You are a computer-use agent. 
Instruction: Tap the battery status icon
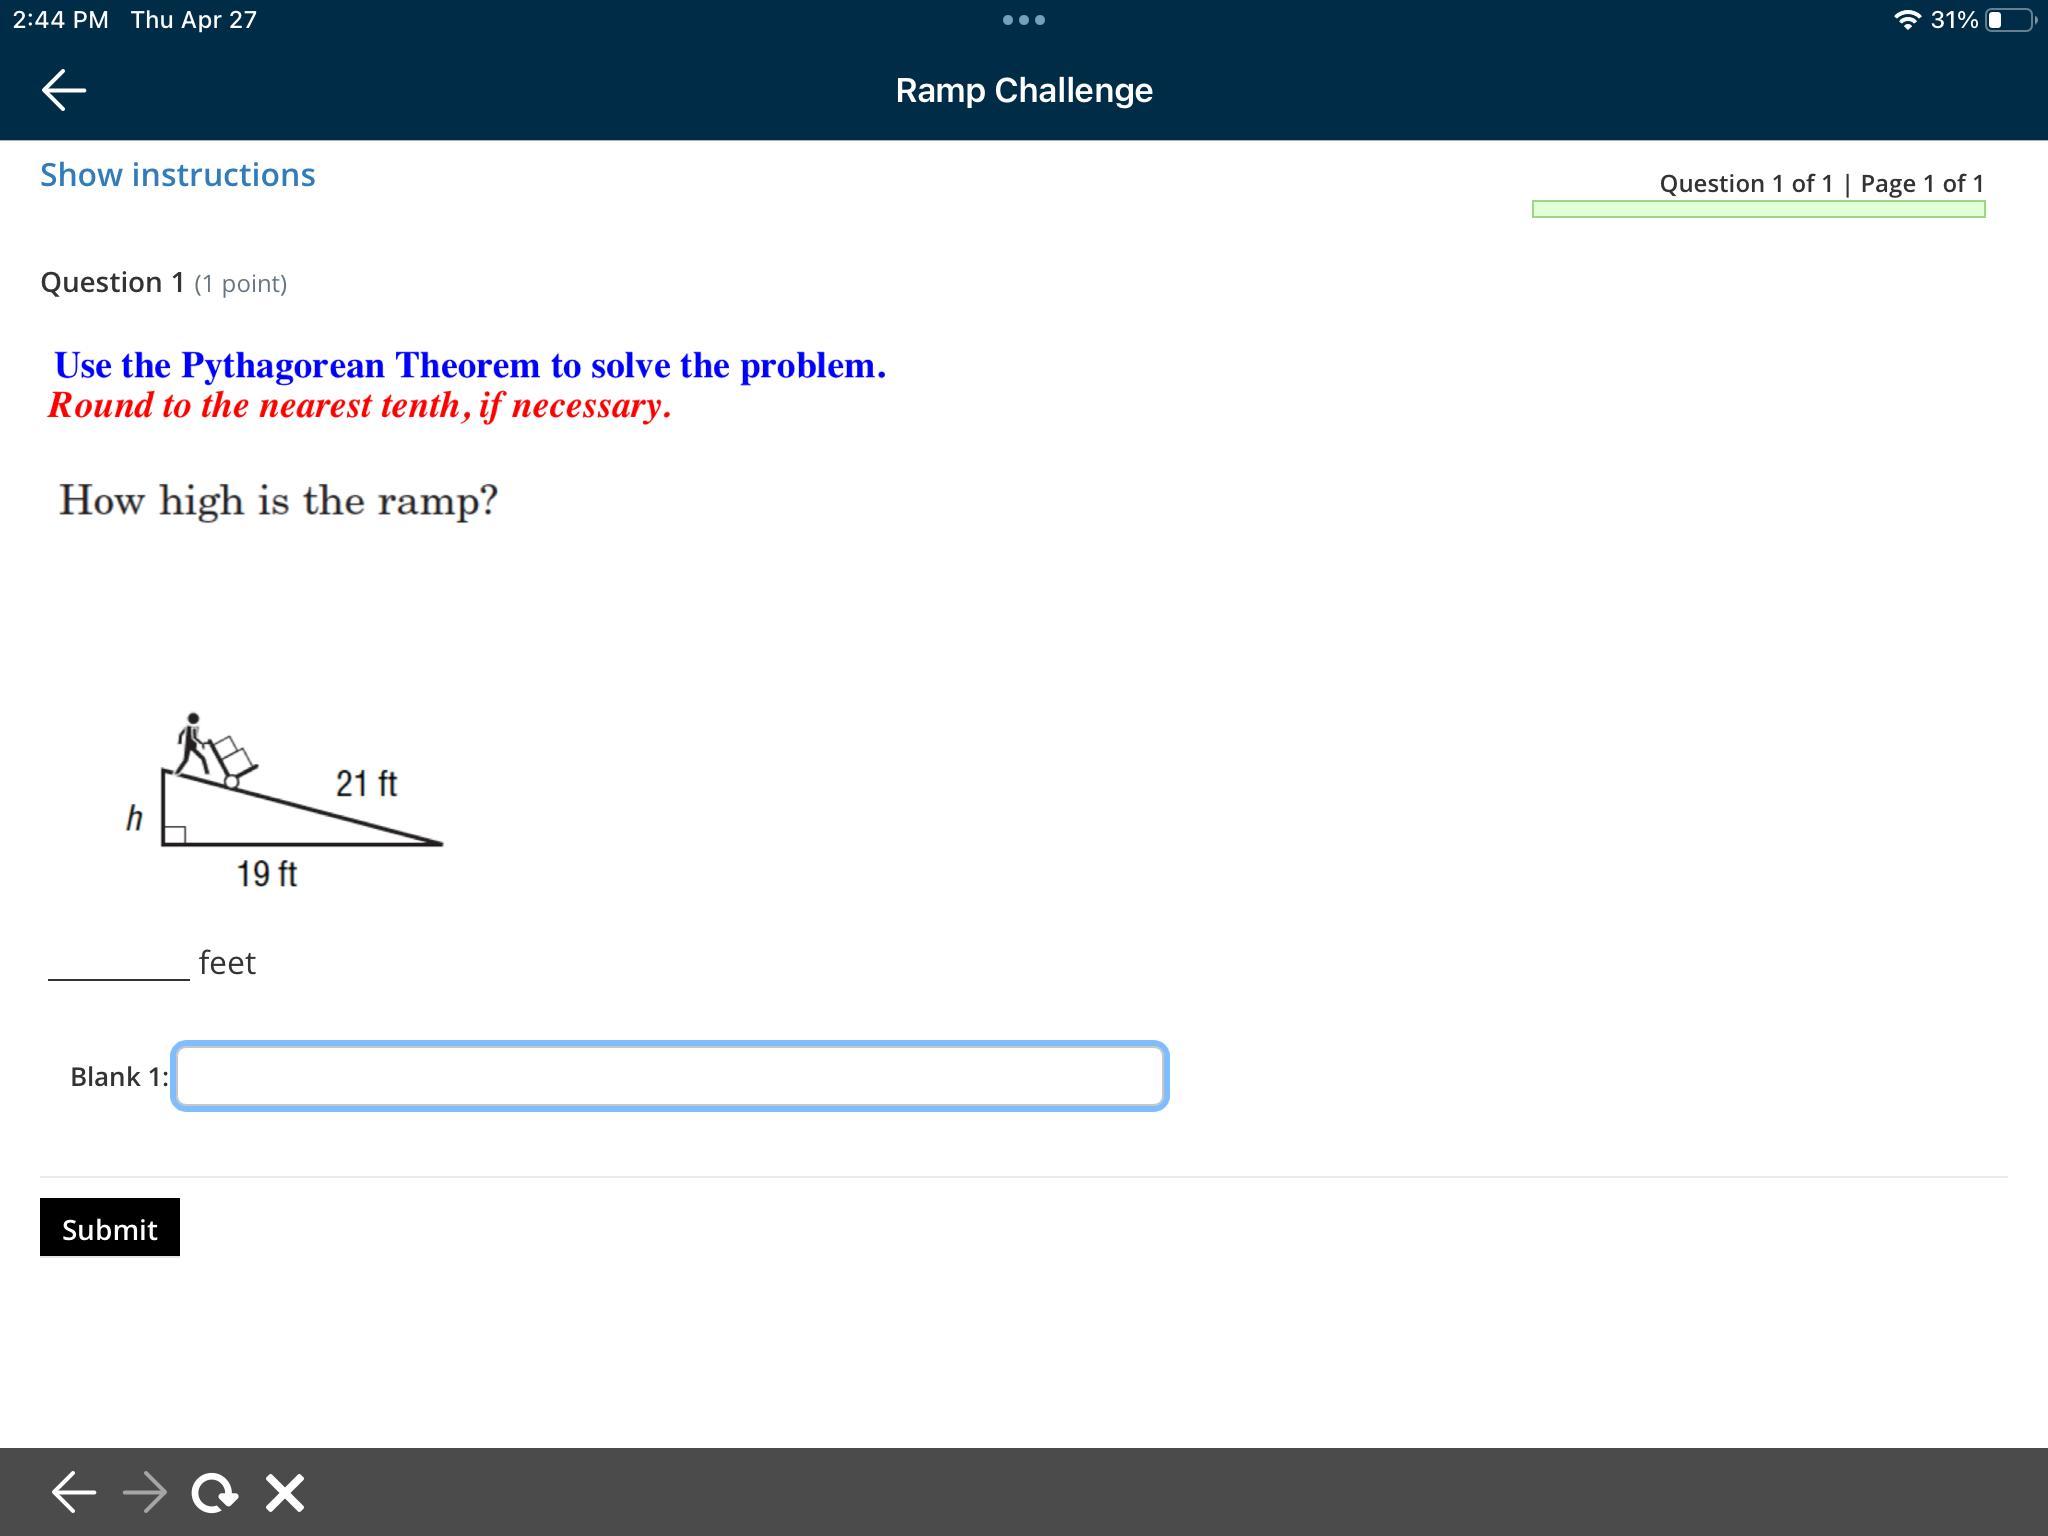(2009, 20)
